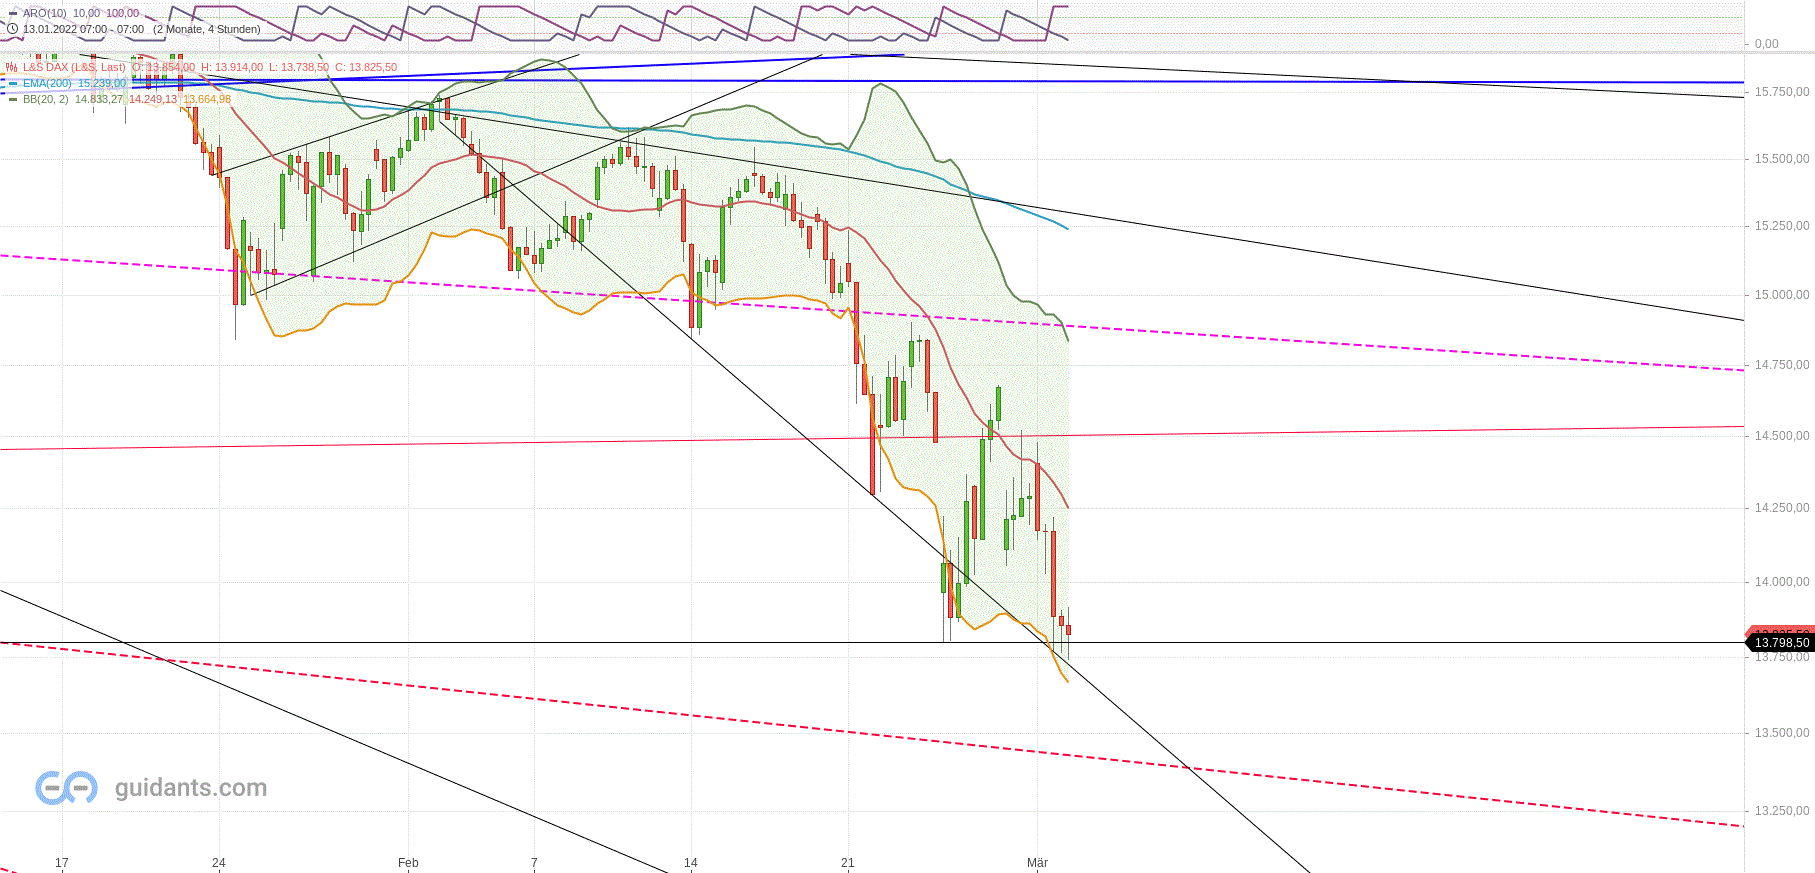Click the upper Bollinger value 14.833,27
1815x873 pixels.
tap(99, 99)
